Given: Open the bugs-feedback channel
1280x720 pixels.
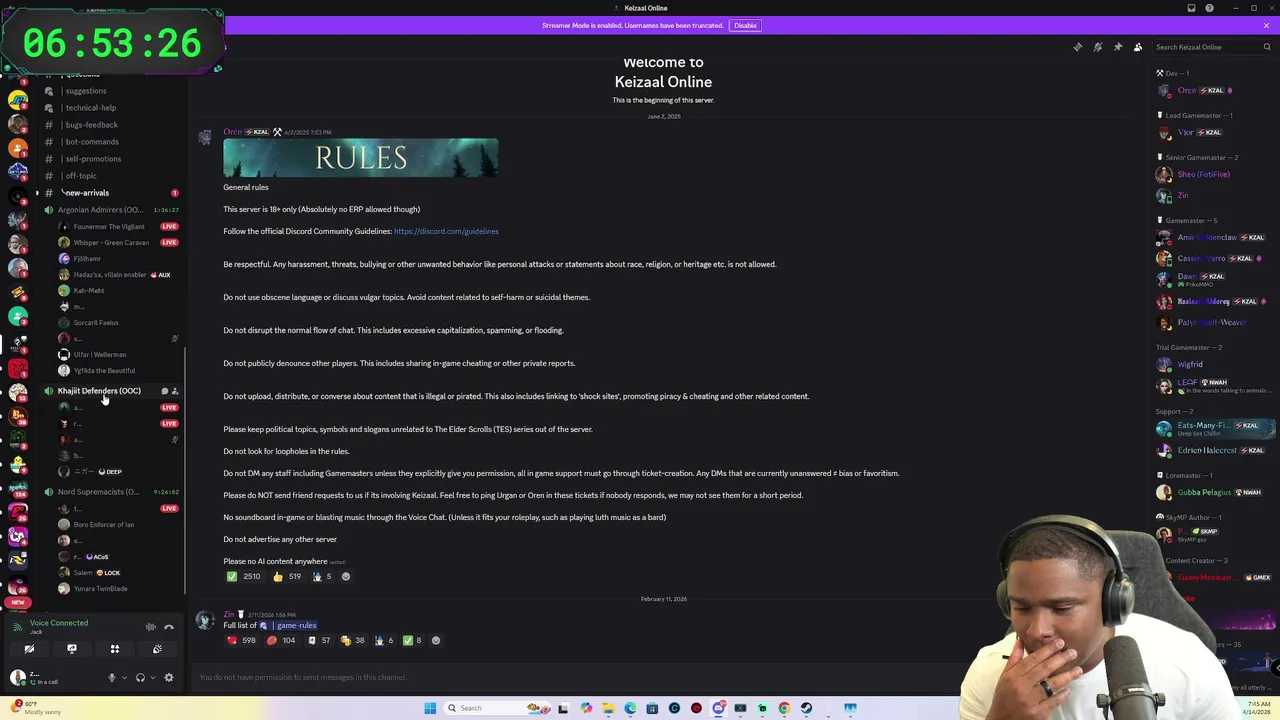Looking at the screenshot, I should (91, 125).
